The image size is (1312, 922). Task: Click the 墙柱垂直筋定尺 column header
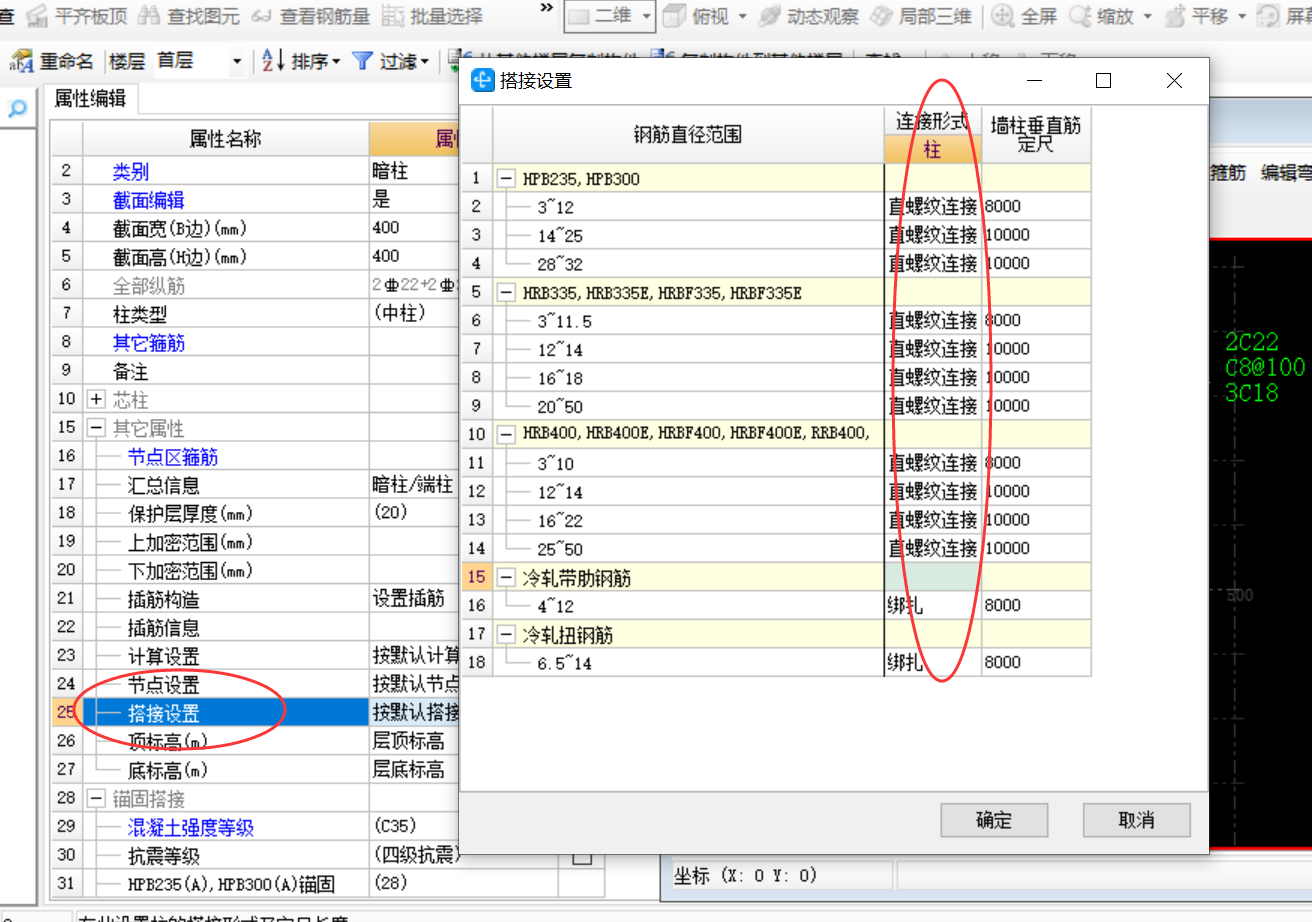point(1036,135)
